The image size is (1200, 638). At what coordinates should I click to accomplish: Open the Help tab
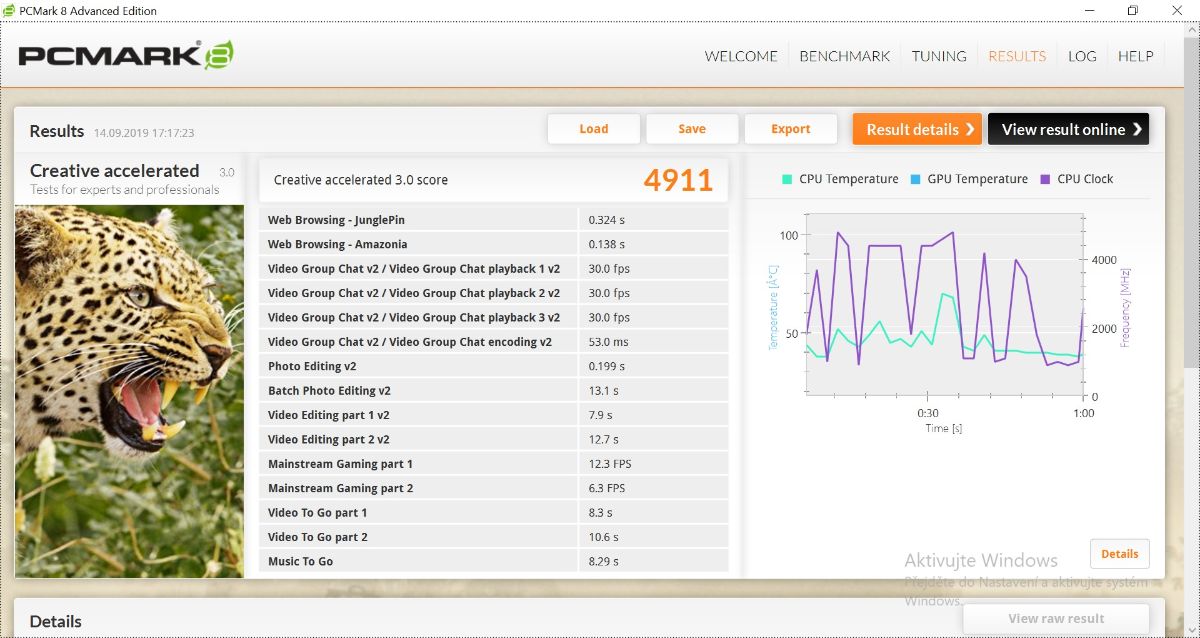pyautogui.click(x=1135, y=56)
